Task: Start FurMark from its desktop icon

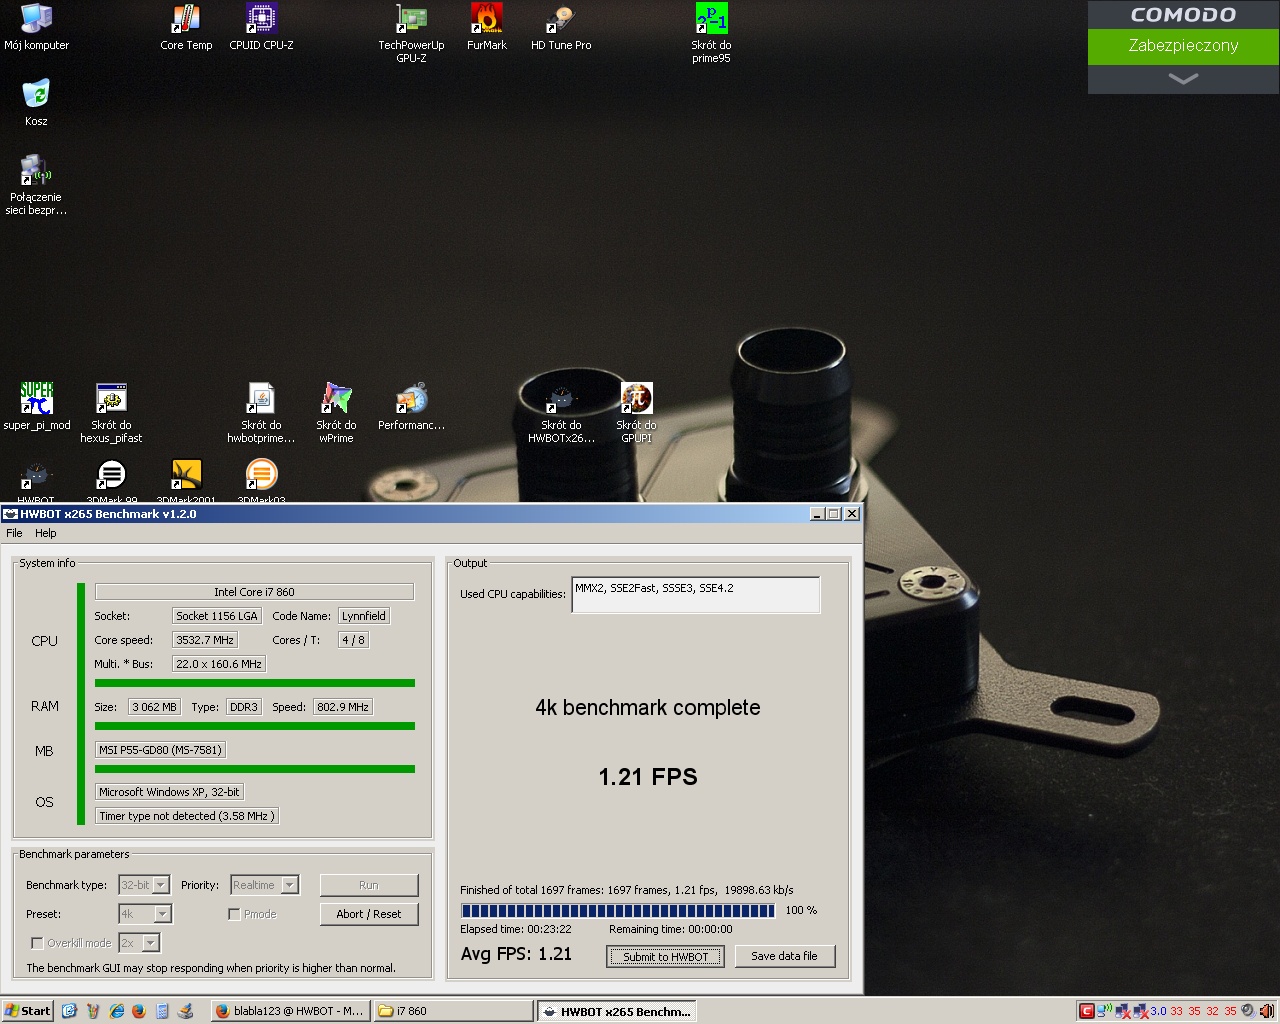Action: 487,27
